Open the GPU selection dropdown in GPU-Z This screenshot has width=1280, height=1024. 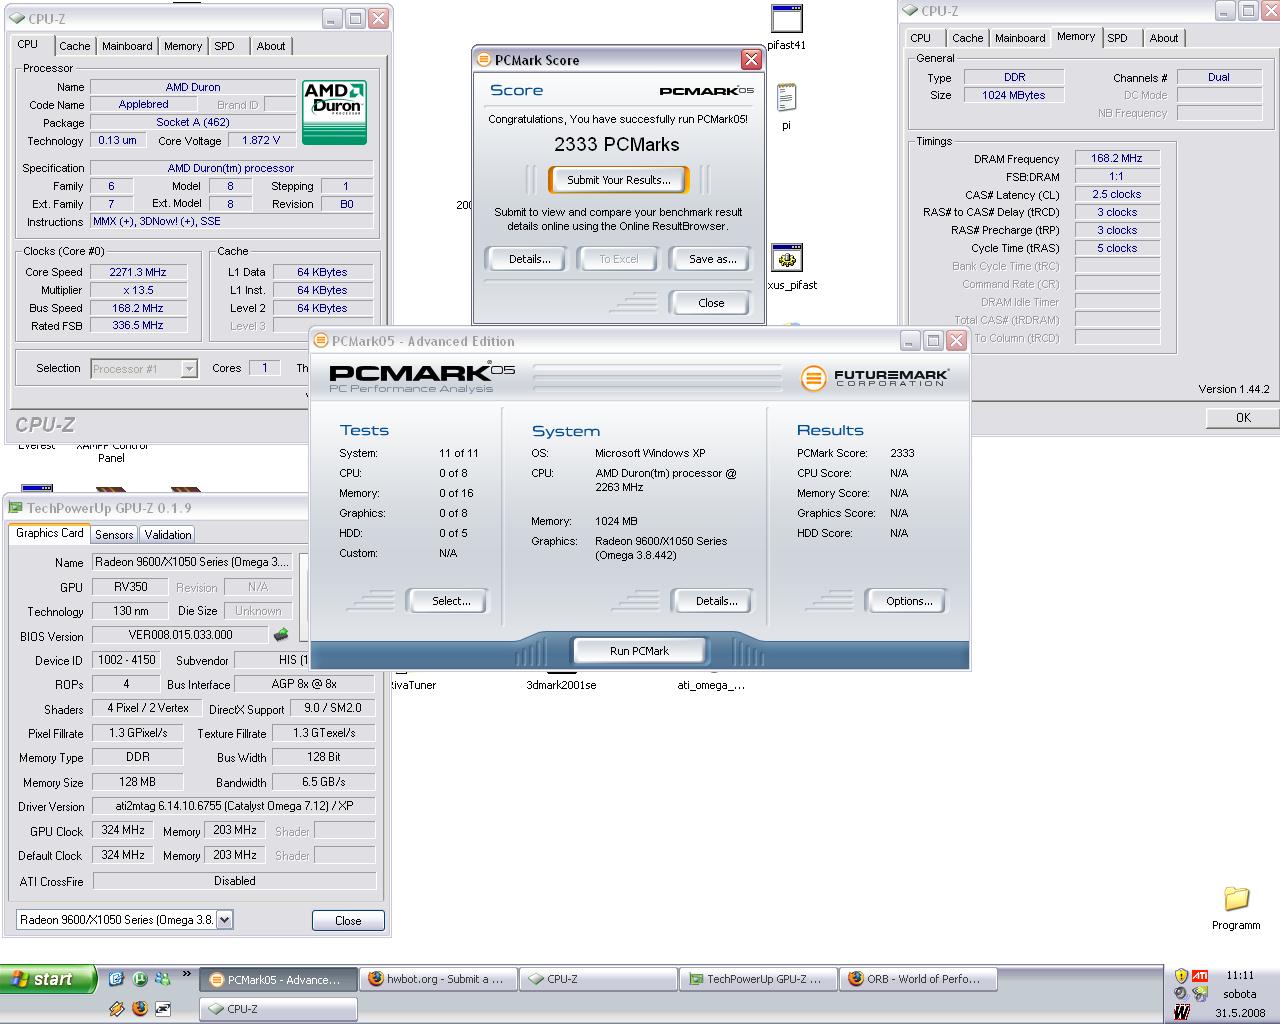(x=224, y=920)
